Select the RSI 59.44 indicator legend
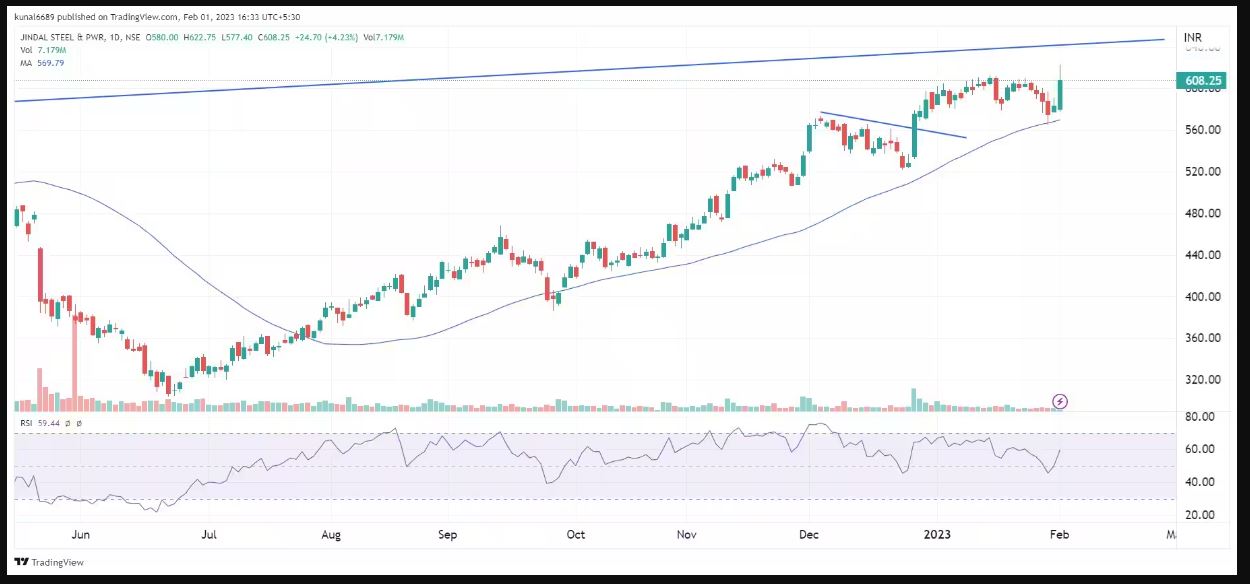The height and width of the screenshot is (584, 1250). pyautogui.click(x=40, y=425)
